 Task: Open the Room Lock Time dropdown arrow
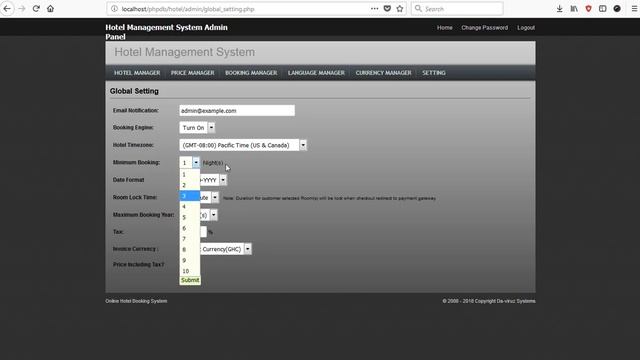(215, 198)
